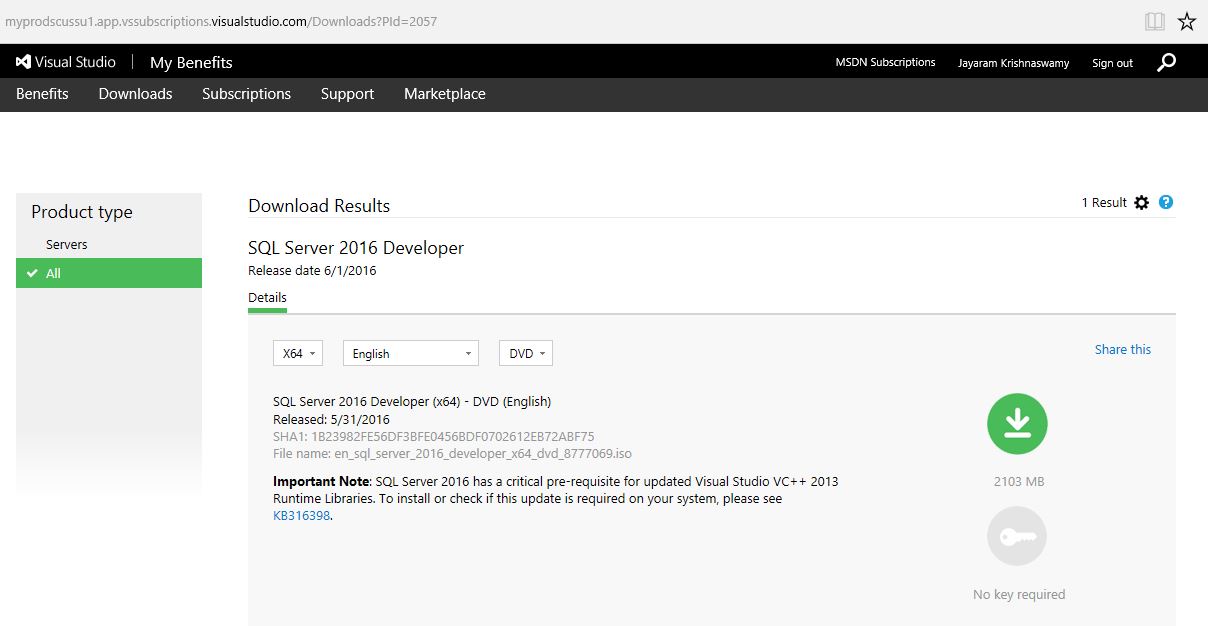Click the Download Results heading
This screenshot has height=626, width=1208.
(x=319, y=205)
